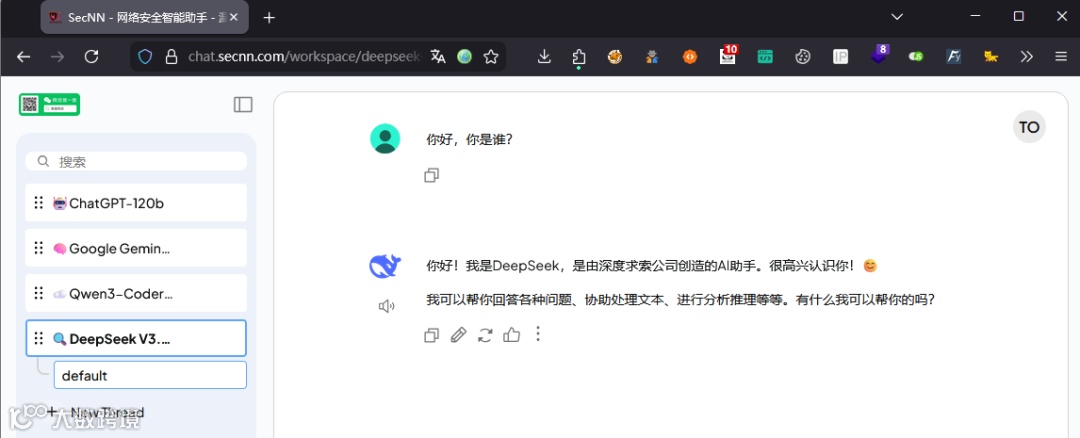This screenshot has width=1080, height=438.
Task: Open the Firefox downloads panel
Action: tap(544, 57)
